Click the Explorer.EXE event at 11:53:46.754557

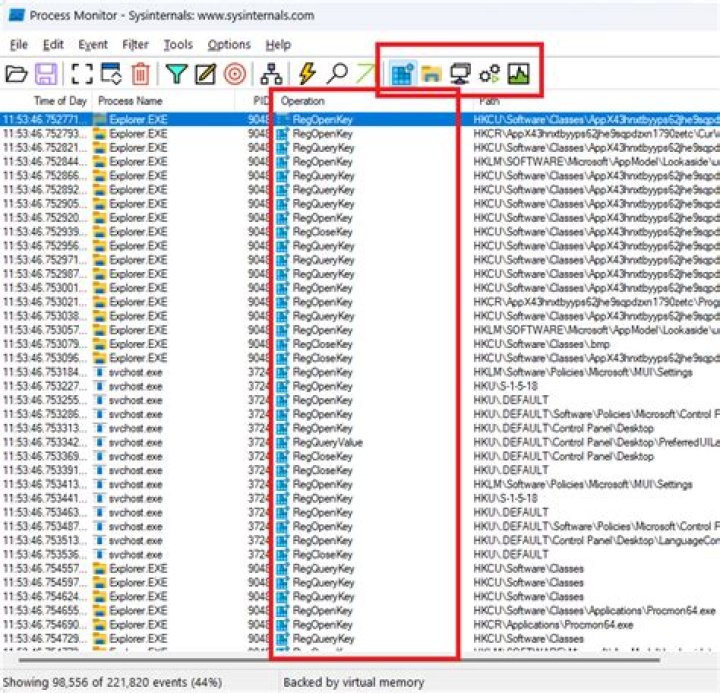360,569
